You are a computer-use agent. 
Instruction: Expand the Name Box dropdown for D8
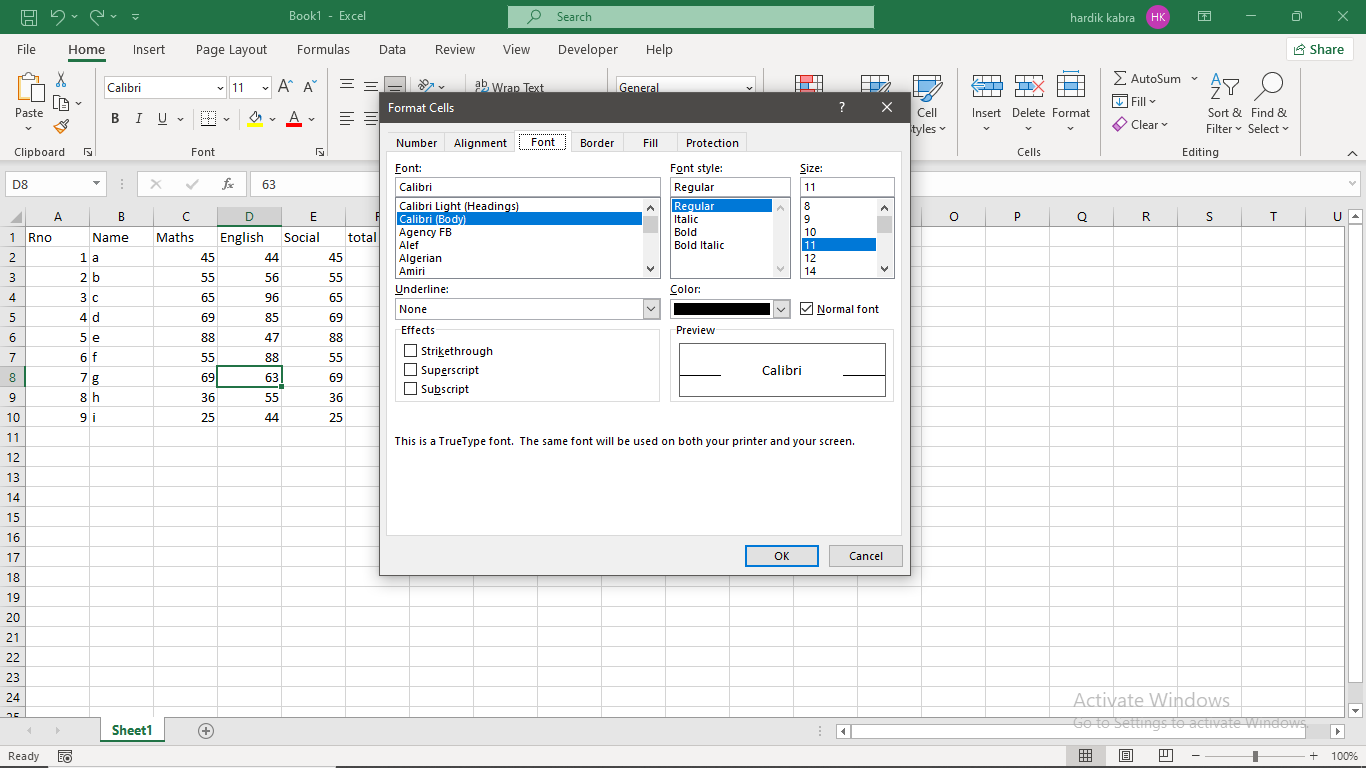(97, 184)
